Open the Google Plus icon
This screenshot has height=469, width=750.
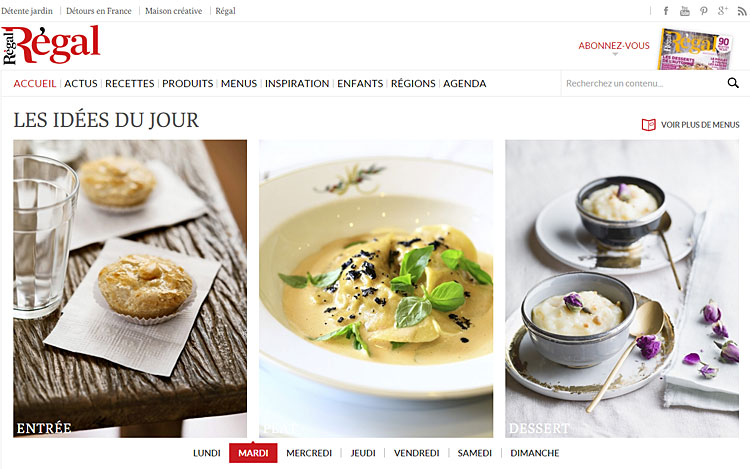click(x=722, y=11)
